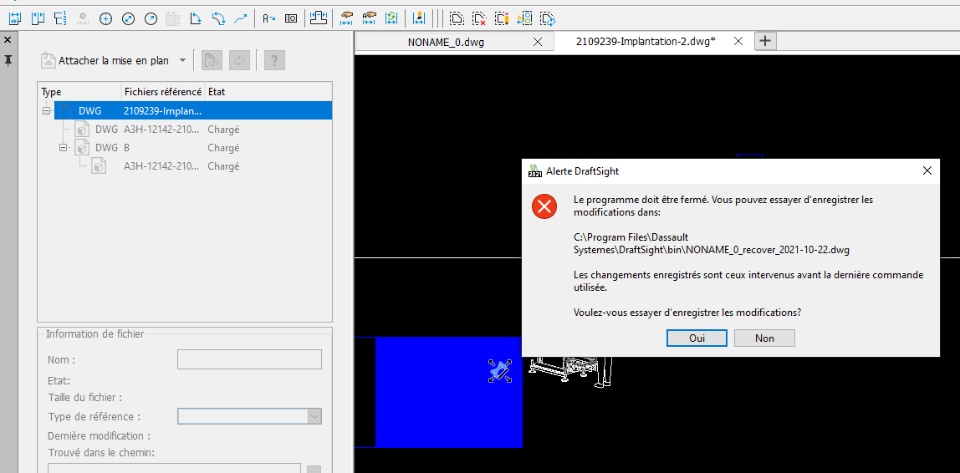Click the greyed refresh references icon
960x473 pixels.
[x=239, y=61]
